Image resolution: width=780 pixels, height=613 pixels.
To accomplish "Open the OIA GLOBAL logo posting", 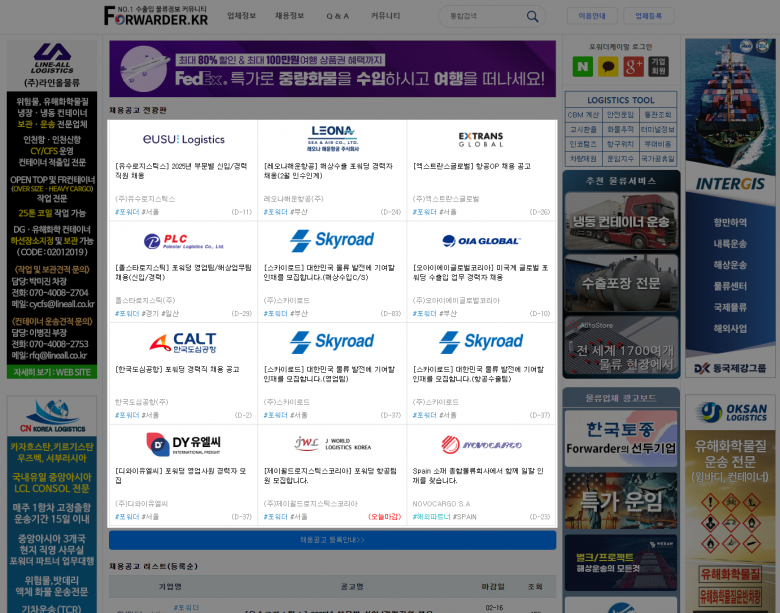I will (481, 241).
